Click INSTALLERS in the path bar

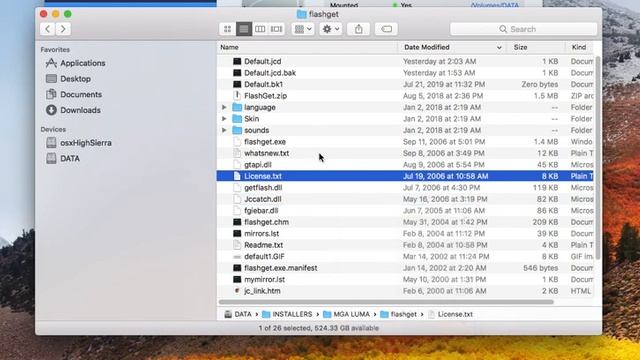point(287,314)
